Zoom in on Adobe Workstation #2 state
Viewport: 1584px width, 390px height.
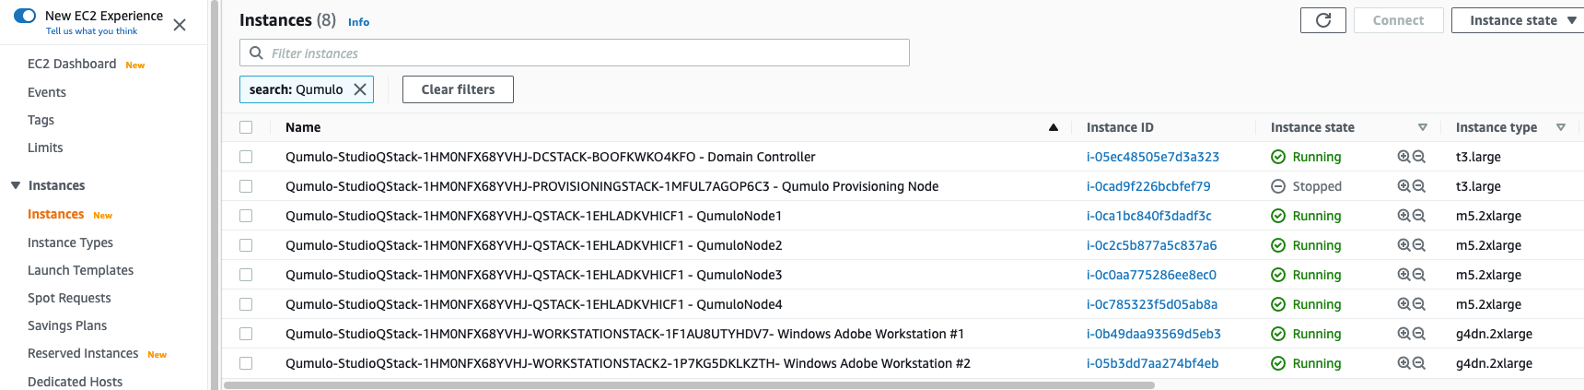pos(1404,363)
